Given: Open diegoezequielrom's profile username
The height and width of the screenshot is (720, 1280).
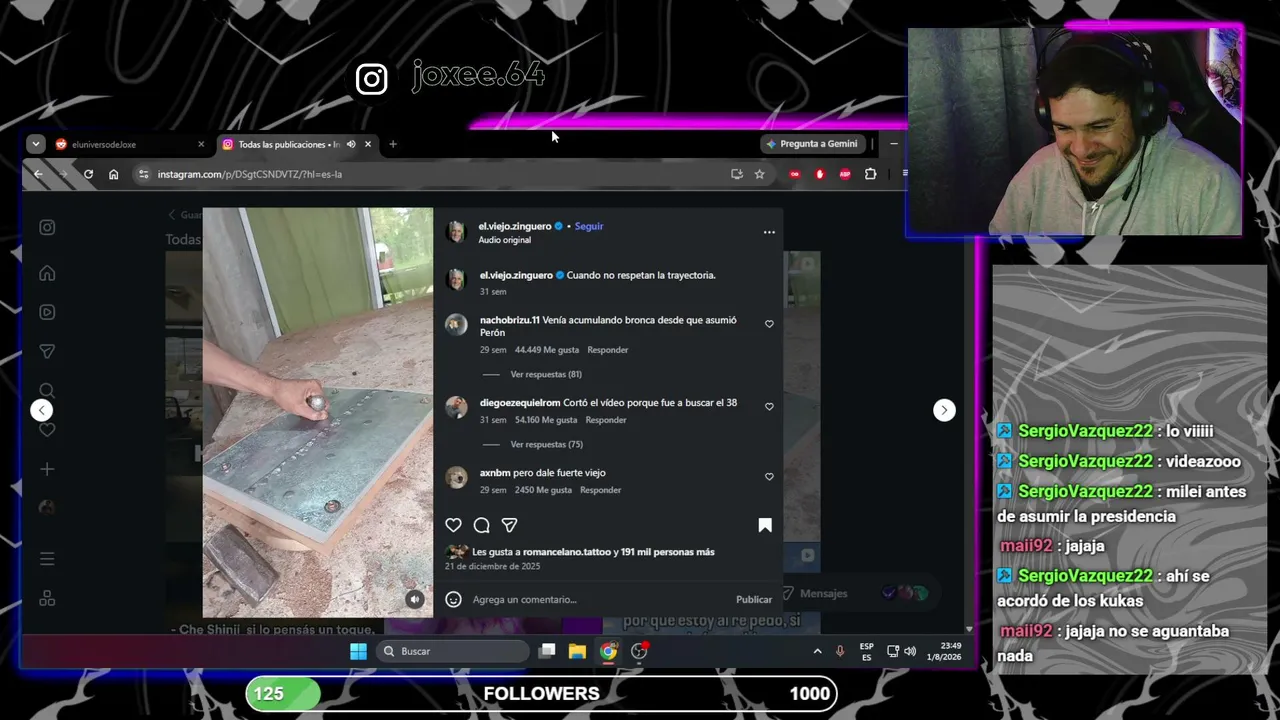Looking at the screenshot, I should coord(520,403).
